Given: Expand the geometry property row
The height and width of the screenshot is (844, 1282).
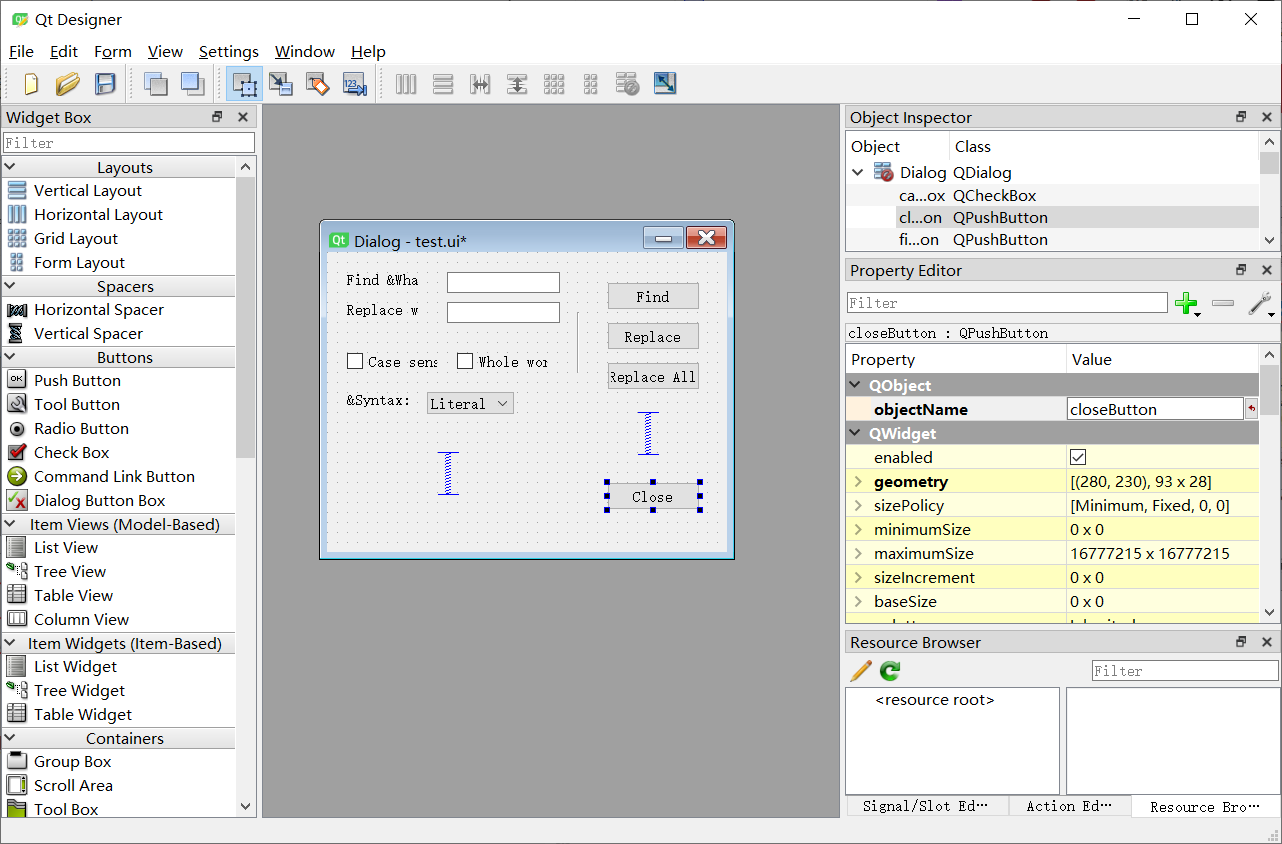Looking at the screenshot, I should click(858, 482).
